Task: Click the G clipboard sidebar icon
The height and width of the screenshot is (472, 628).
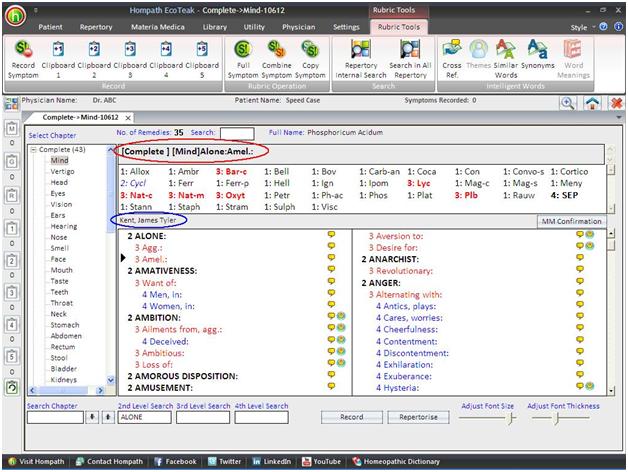Action: 12,162
